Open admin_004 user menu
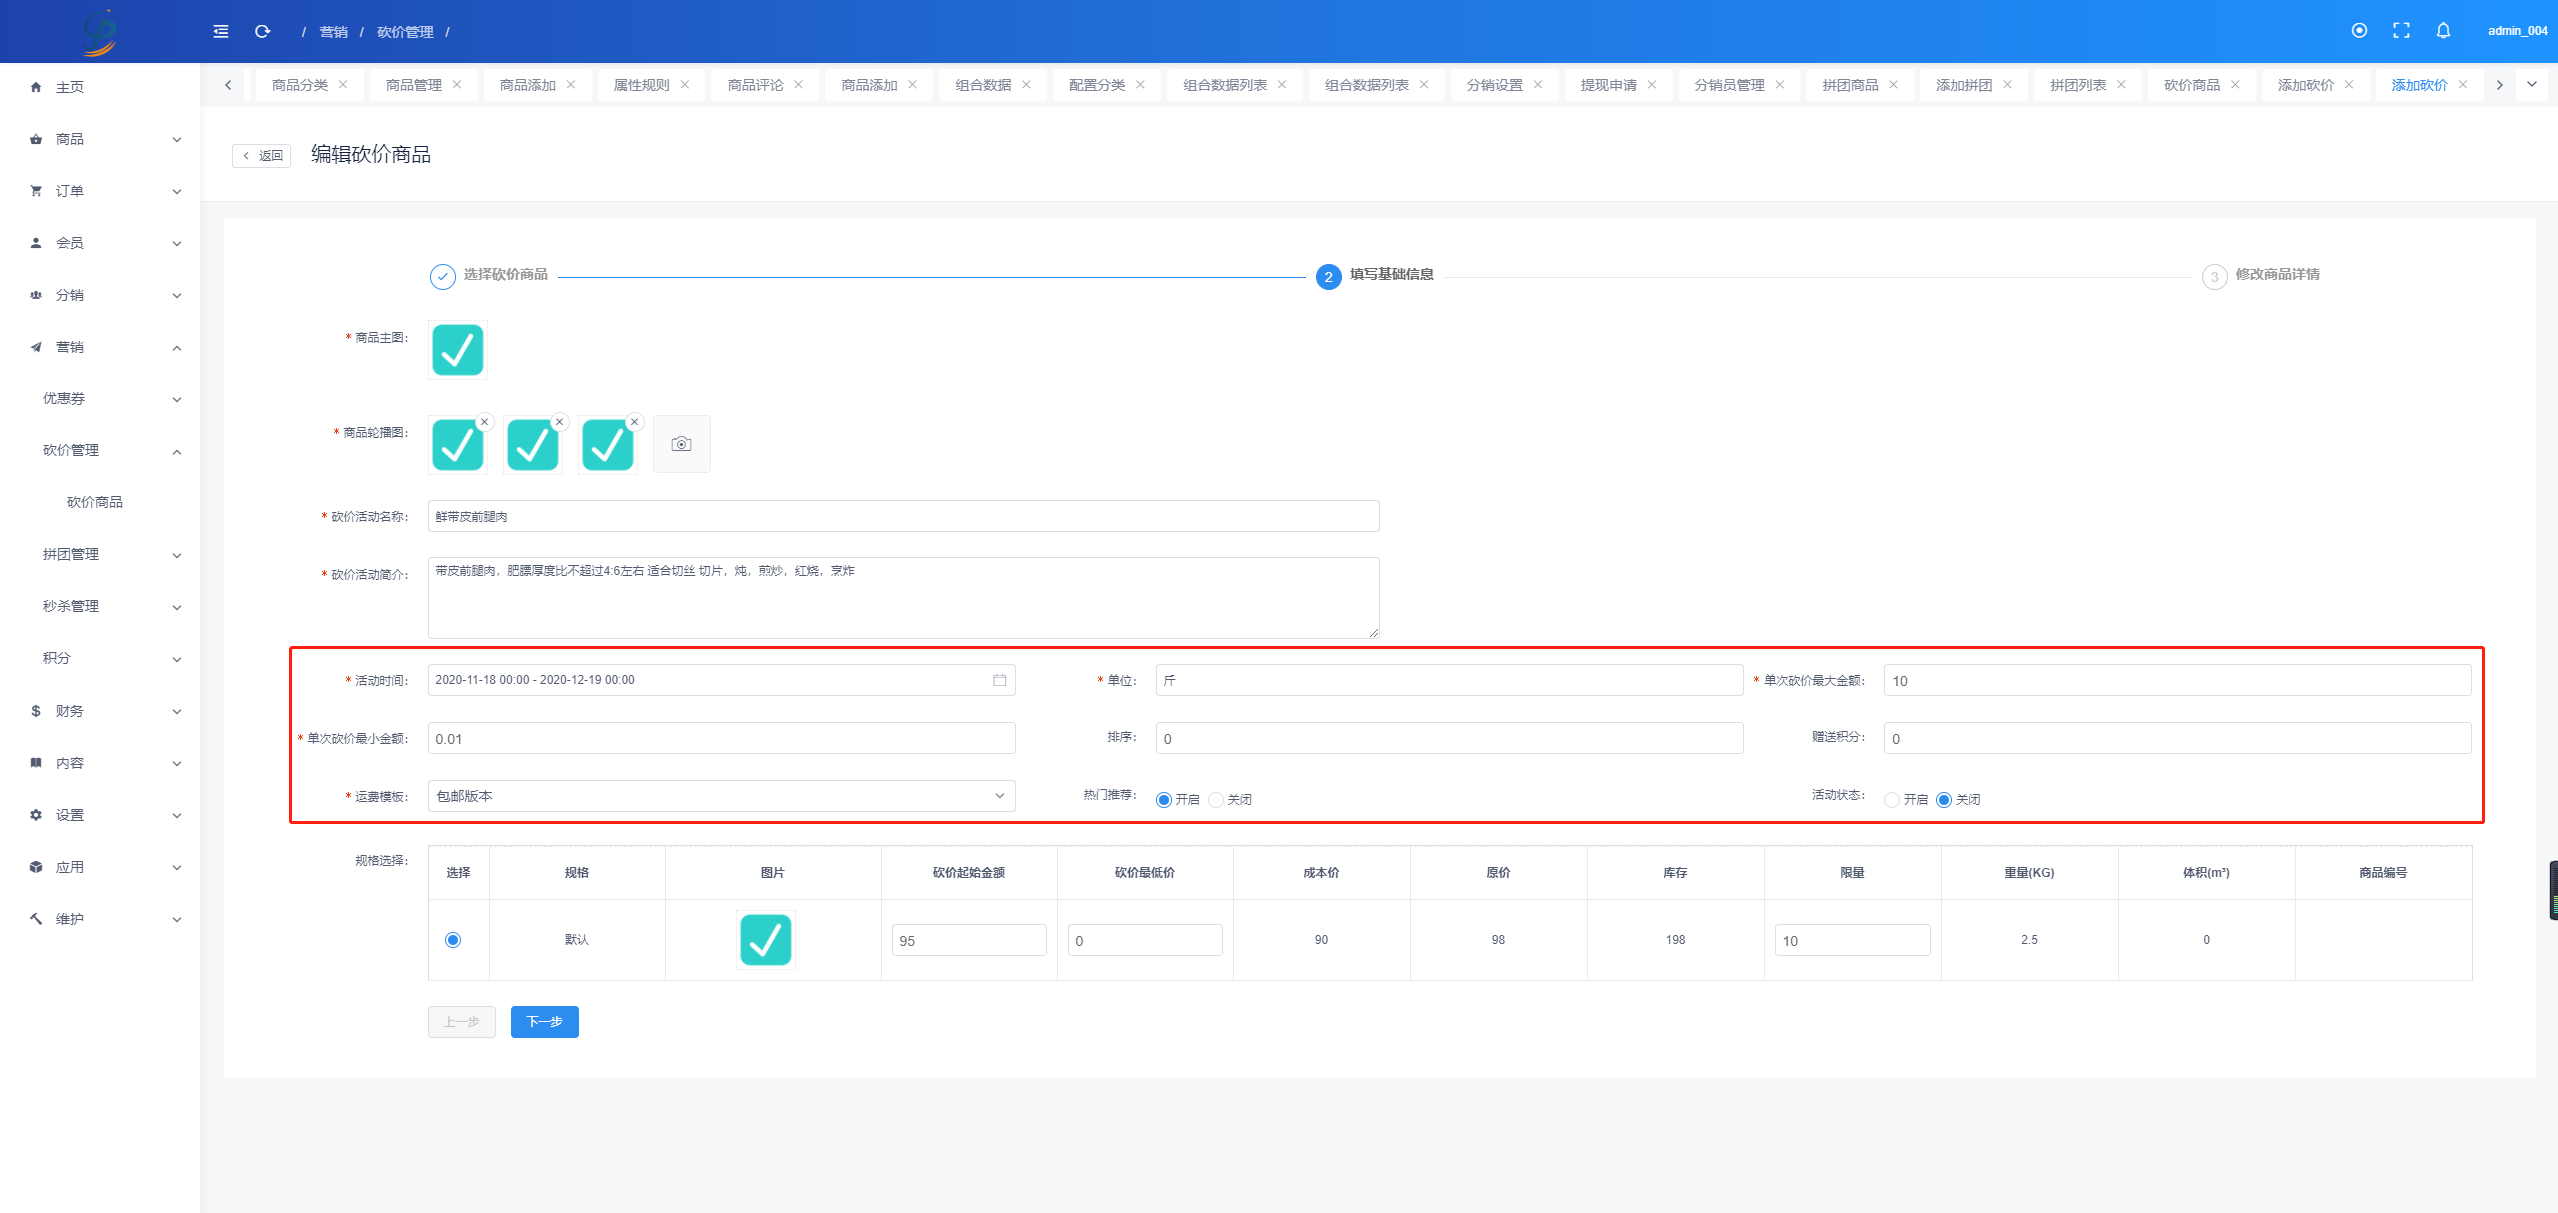The height and width of the screenshot is (1213, 2558). (2517, 31)
